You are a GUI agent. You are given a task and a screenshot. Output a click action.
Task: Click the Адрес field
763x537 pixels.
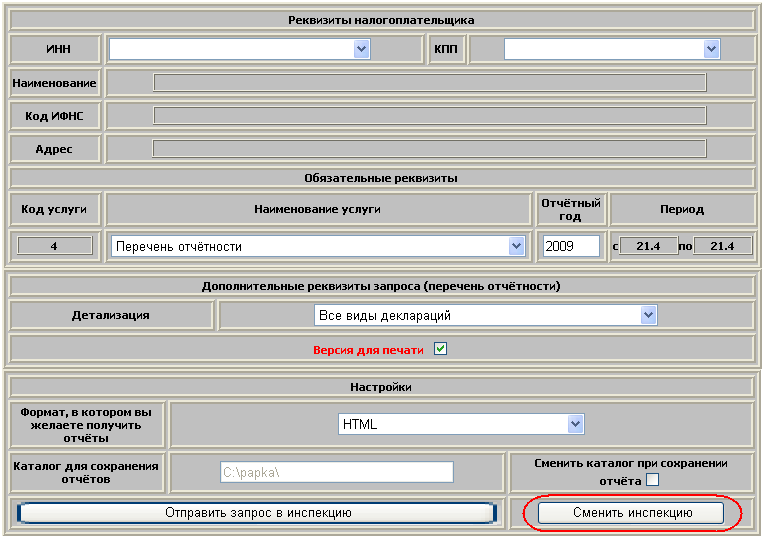tap(430, 149)
